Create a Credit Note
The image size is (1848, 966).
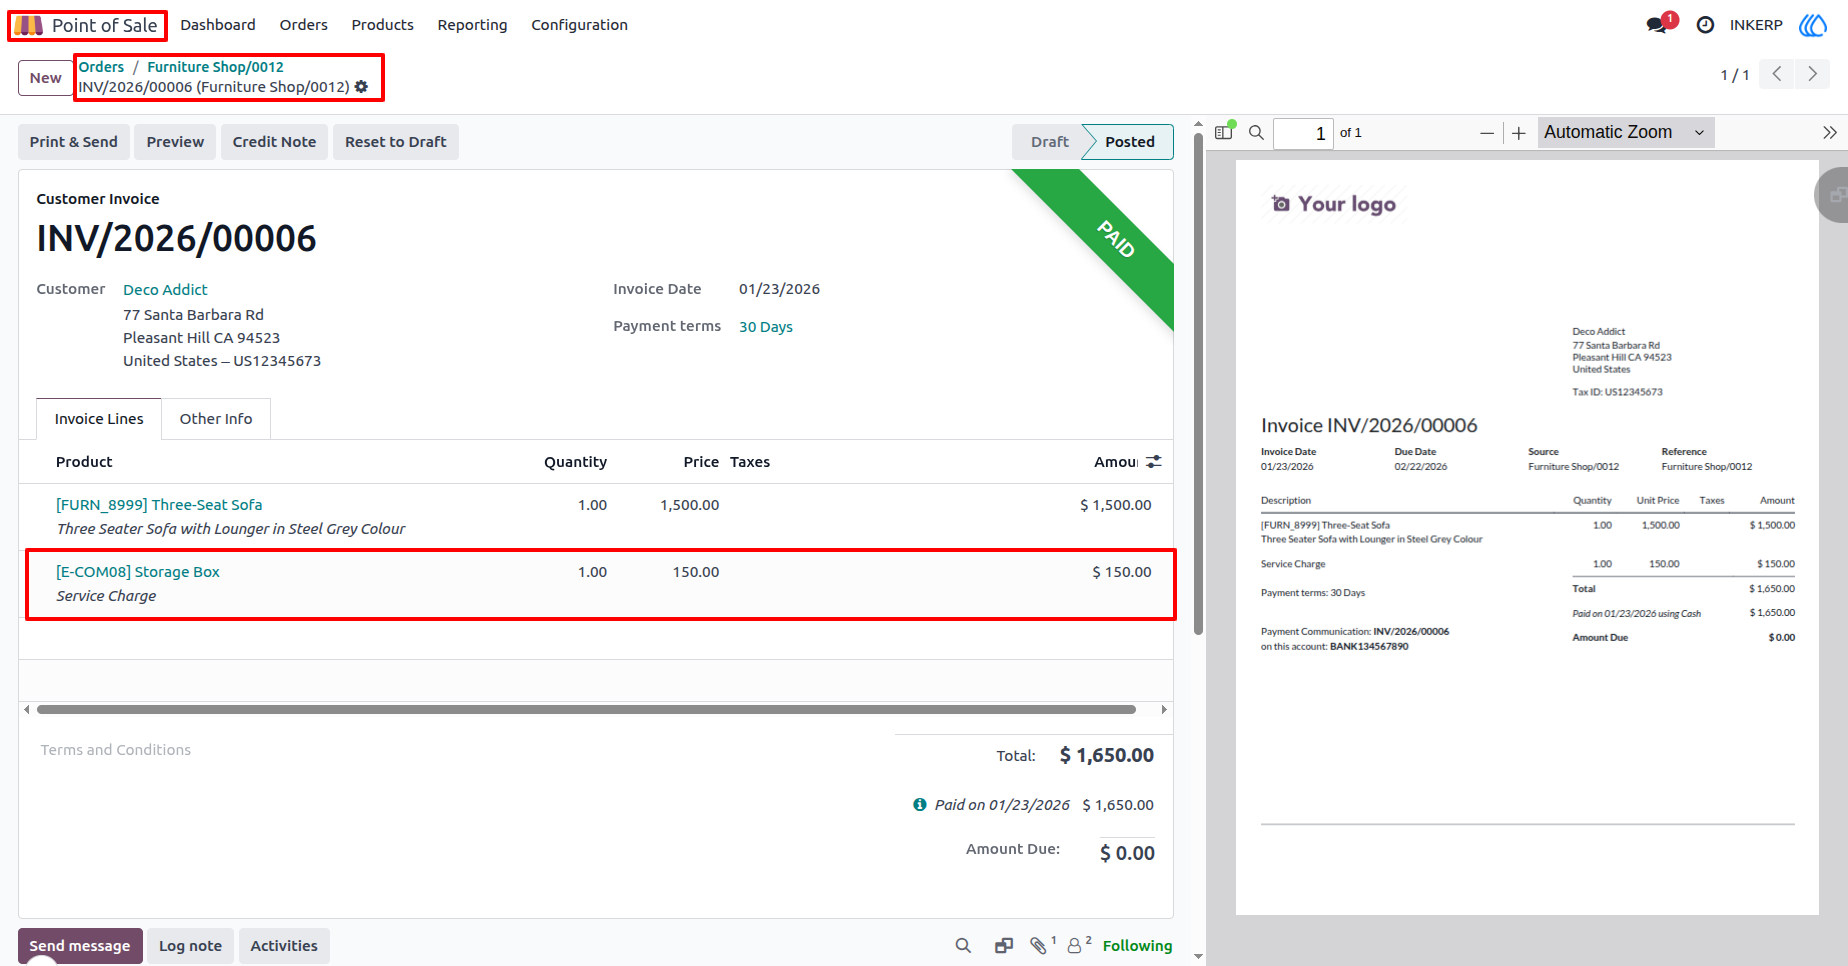click(274, 142)
